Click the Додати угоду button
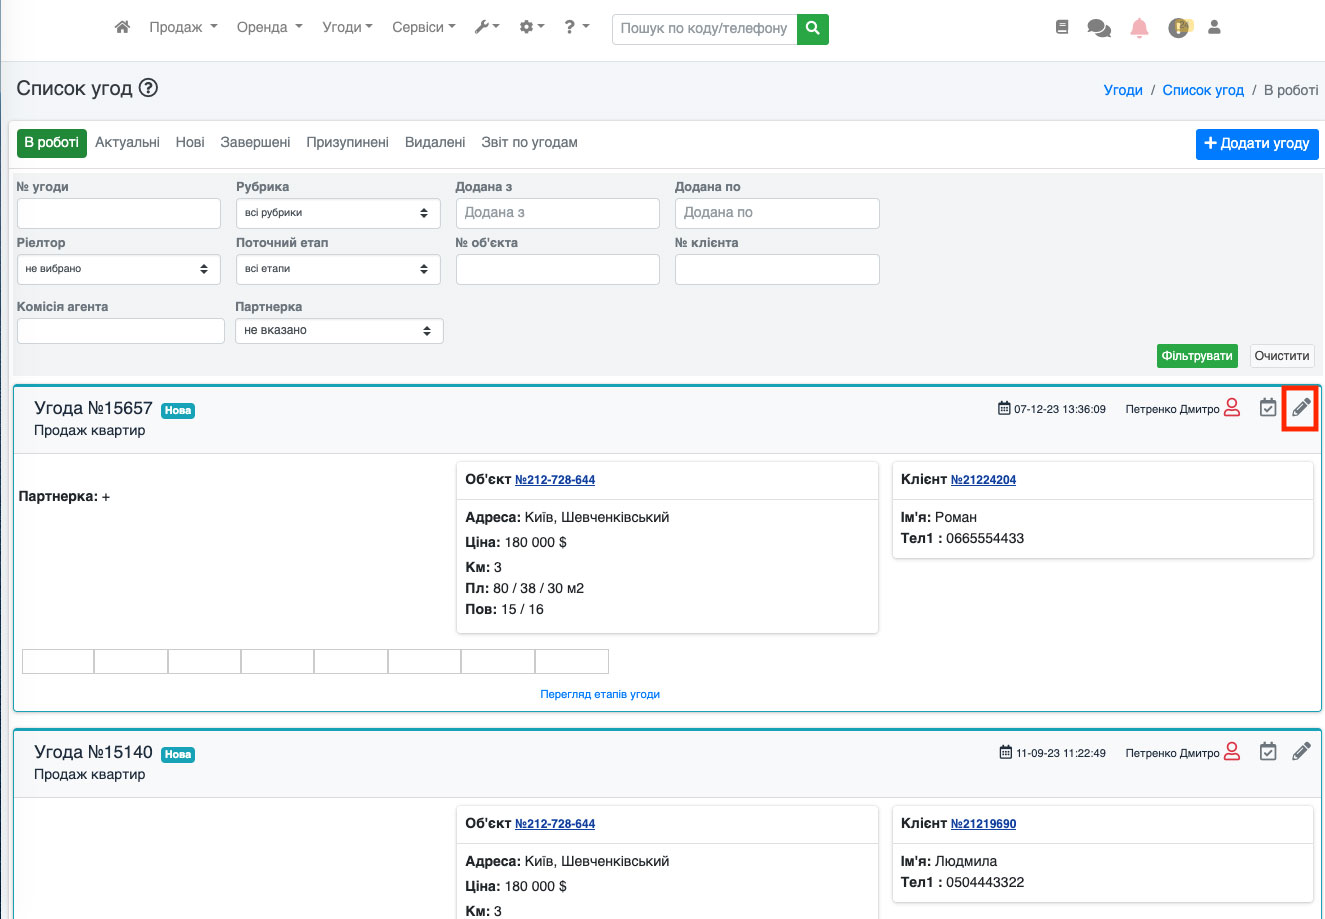1325x919 pixels. pos(1256,144)
